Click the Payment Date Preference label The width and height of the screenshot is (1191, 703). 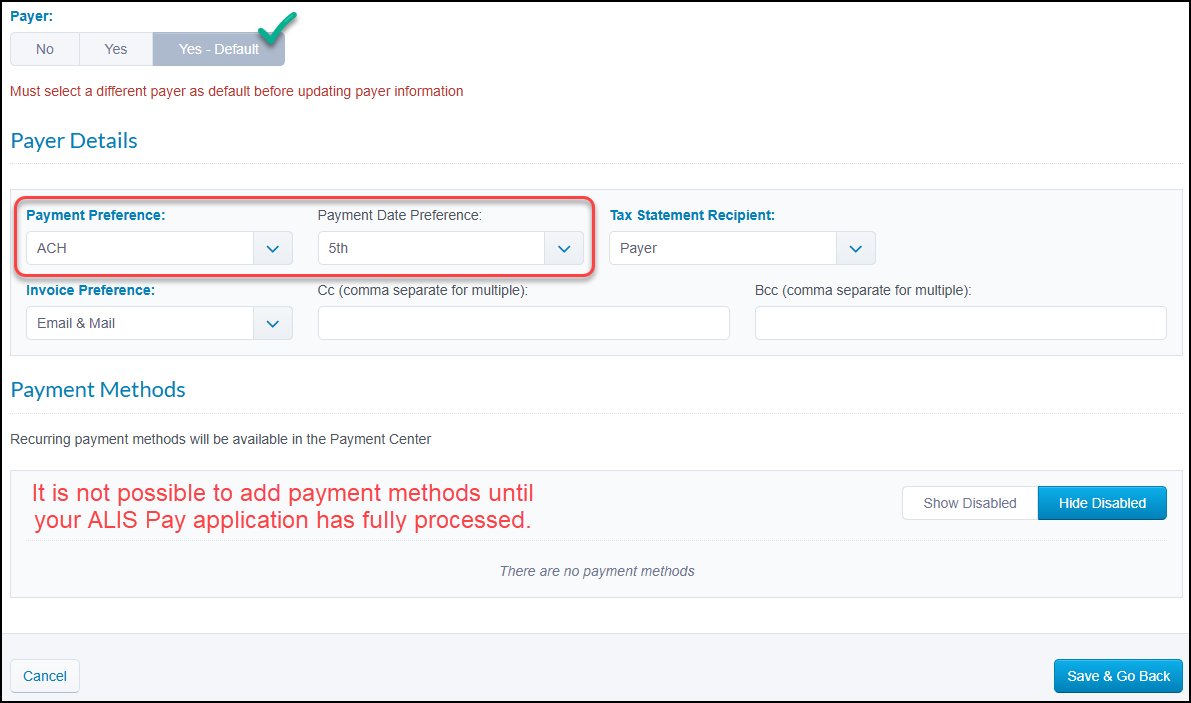(400, 216)
